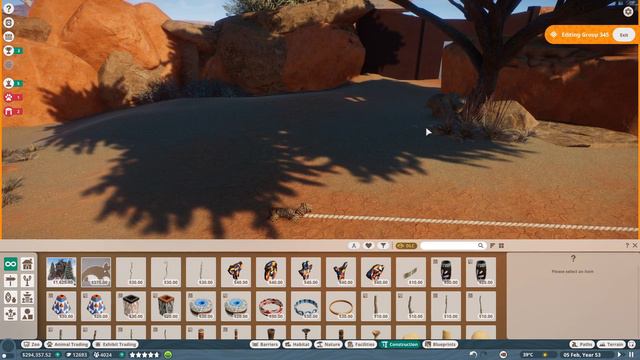Image resolution: width=640 pixels, height=360 pixels.
Task: Open the Habitat tab
Action: pos(297,344)
